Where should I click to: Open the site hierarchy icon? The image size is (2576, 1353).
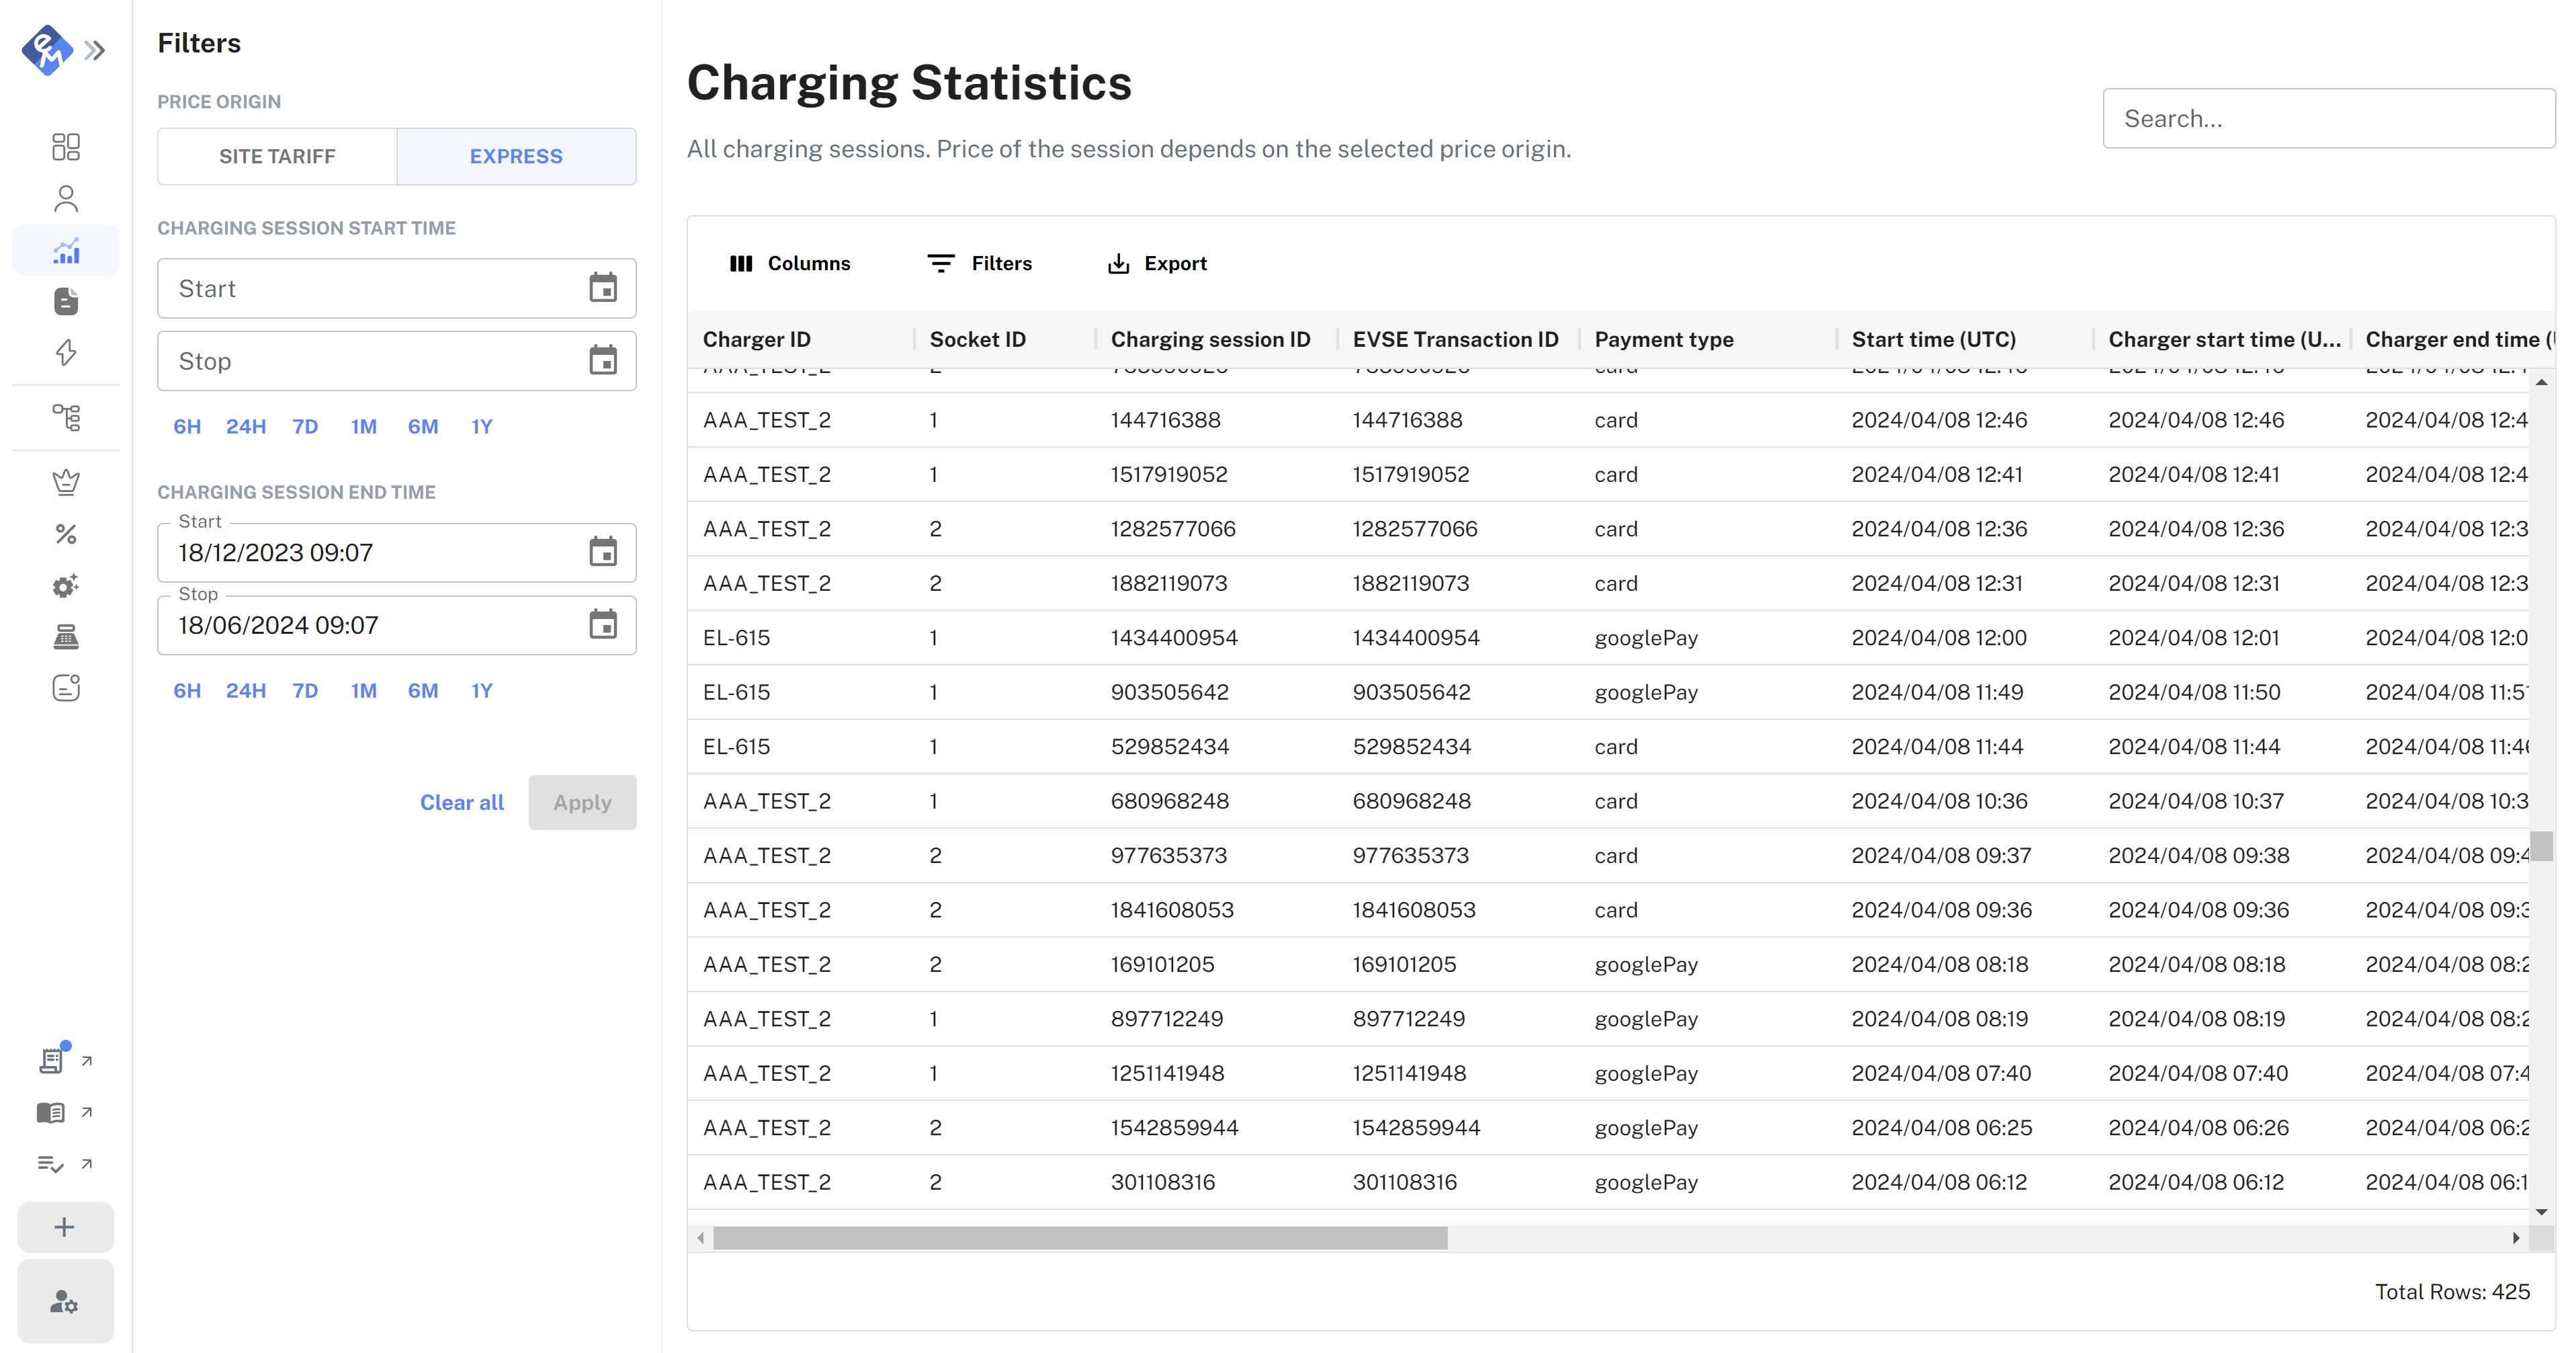(x=66, y=417)
